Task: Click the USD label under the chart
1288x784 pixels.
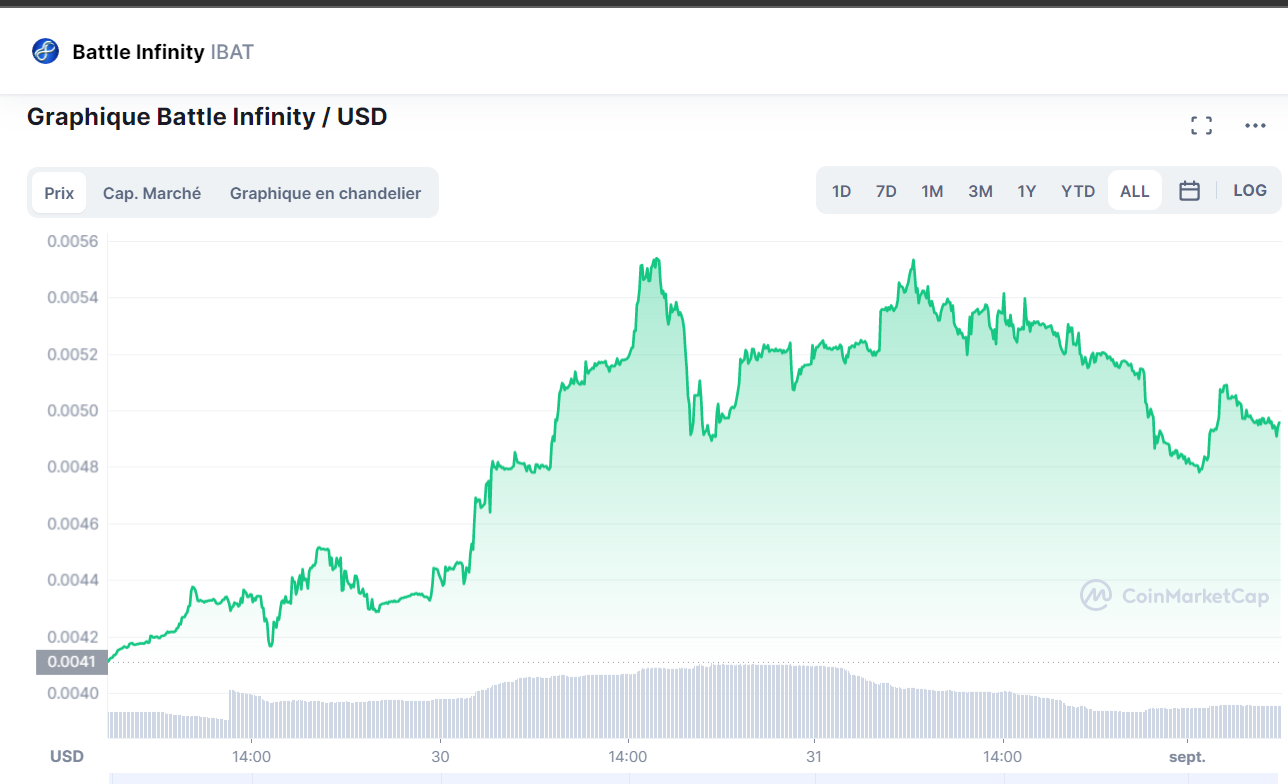Action: [x=67, y=757]
